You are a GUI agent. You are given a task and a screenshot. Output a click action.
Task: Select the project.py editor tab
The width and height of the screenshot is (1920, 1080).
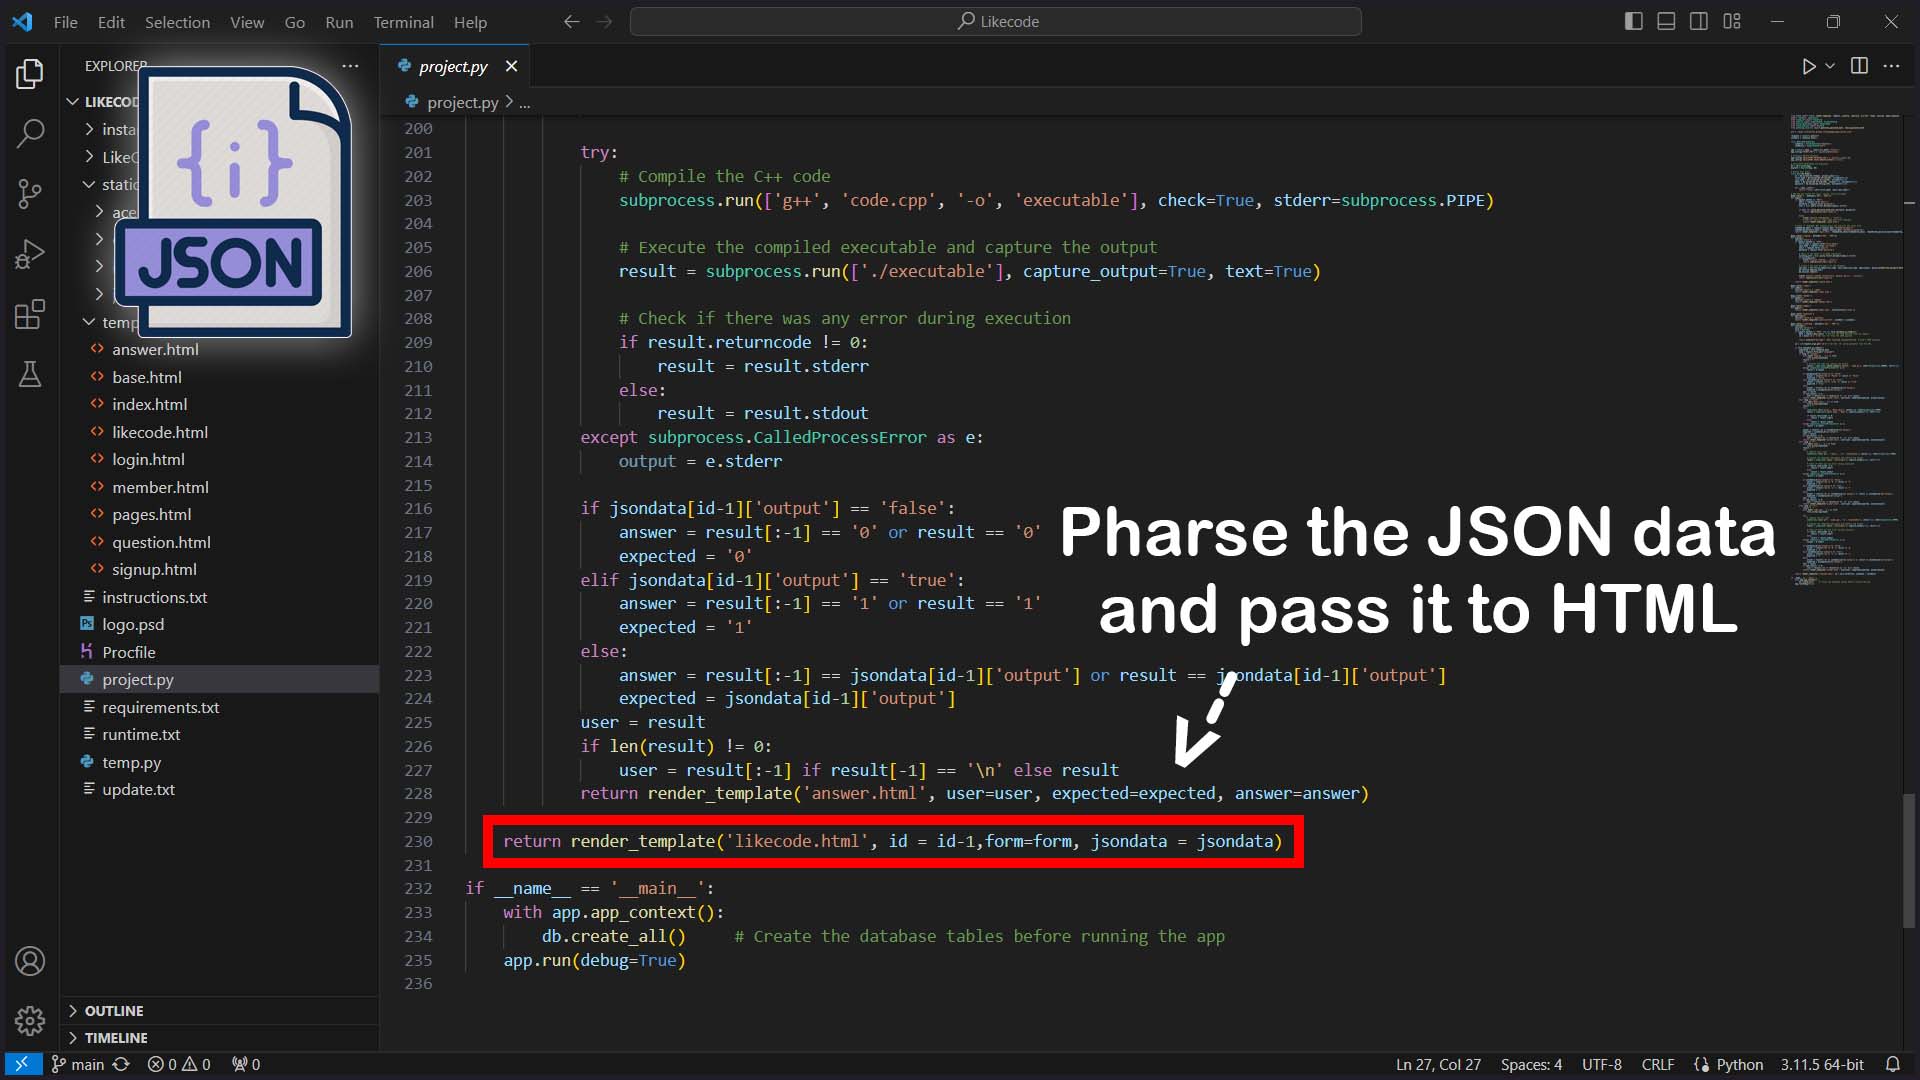tap(453, 66)
